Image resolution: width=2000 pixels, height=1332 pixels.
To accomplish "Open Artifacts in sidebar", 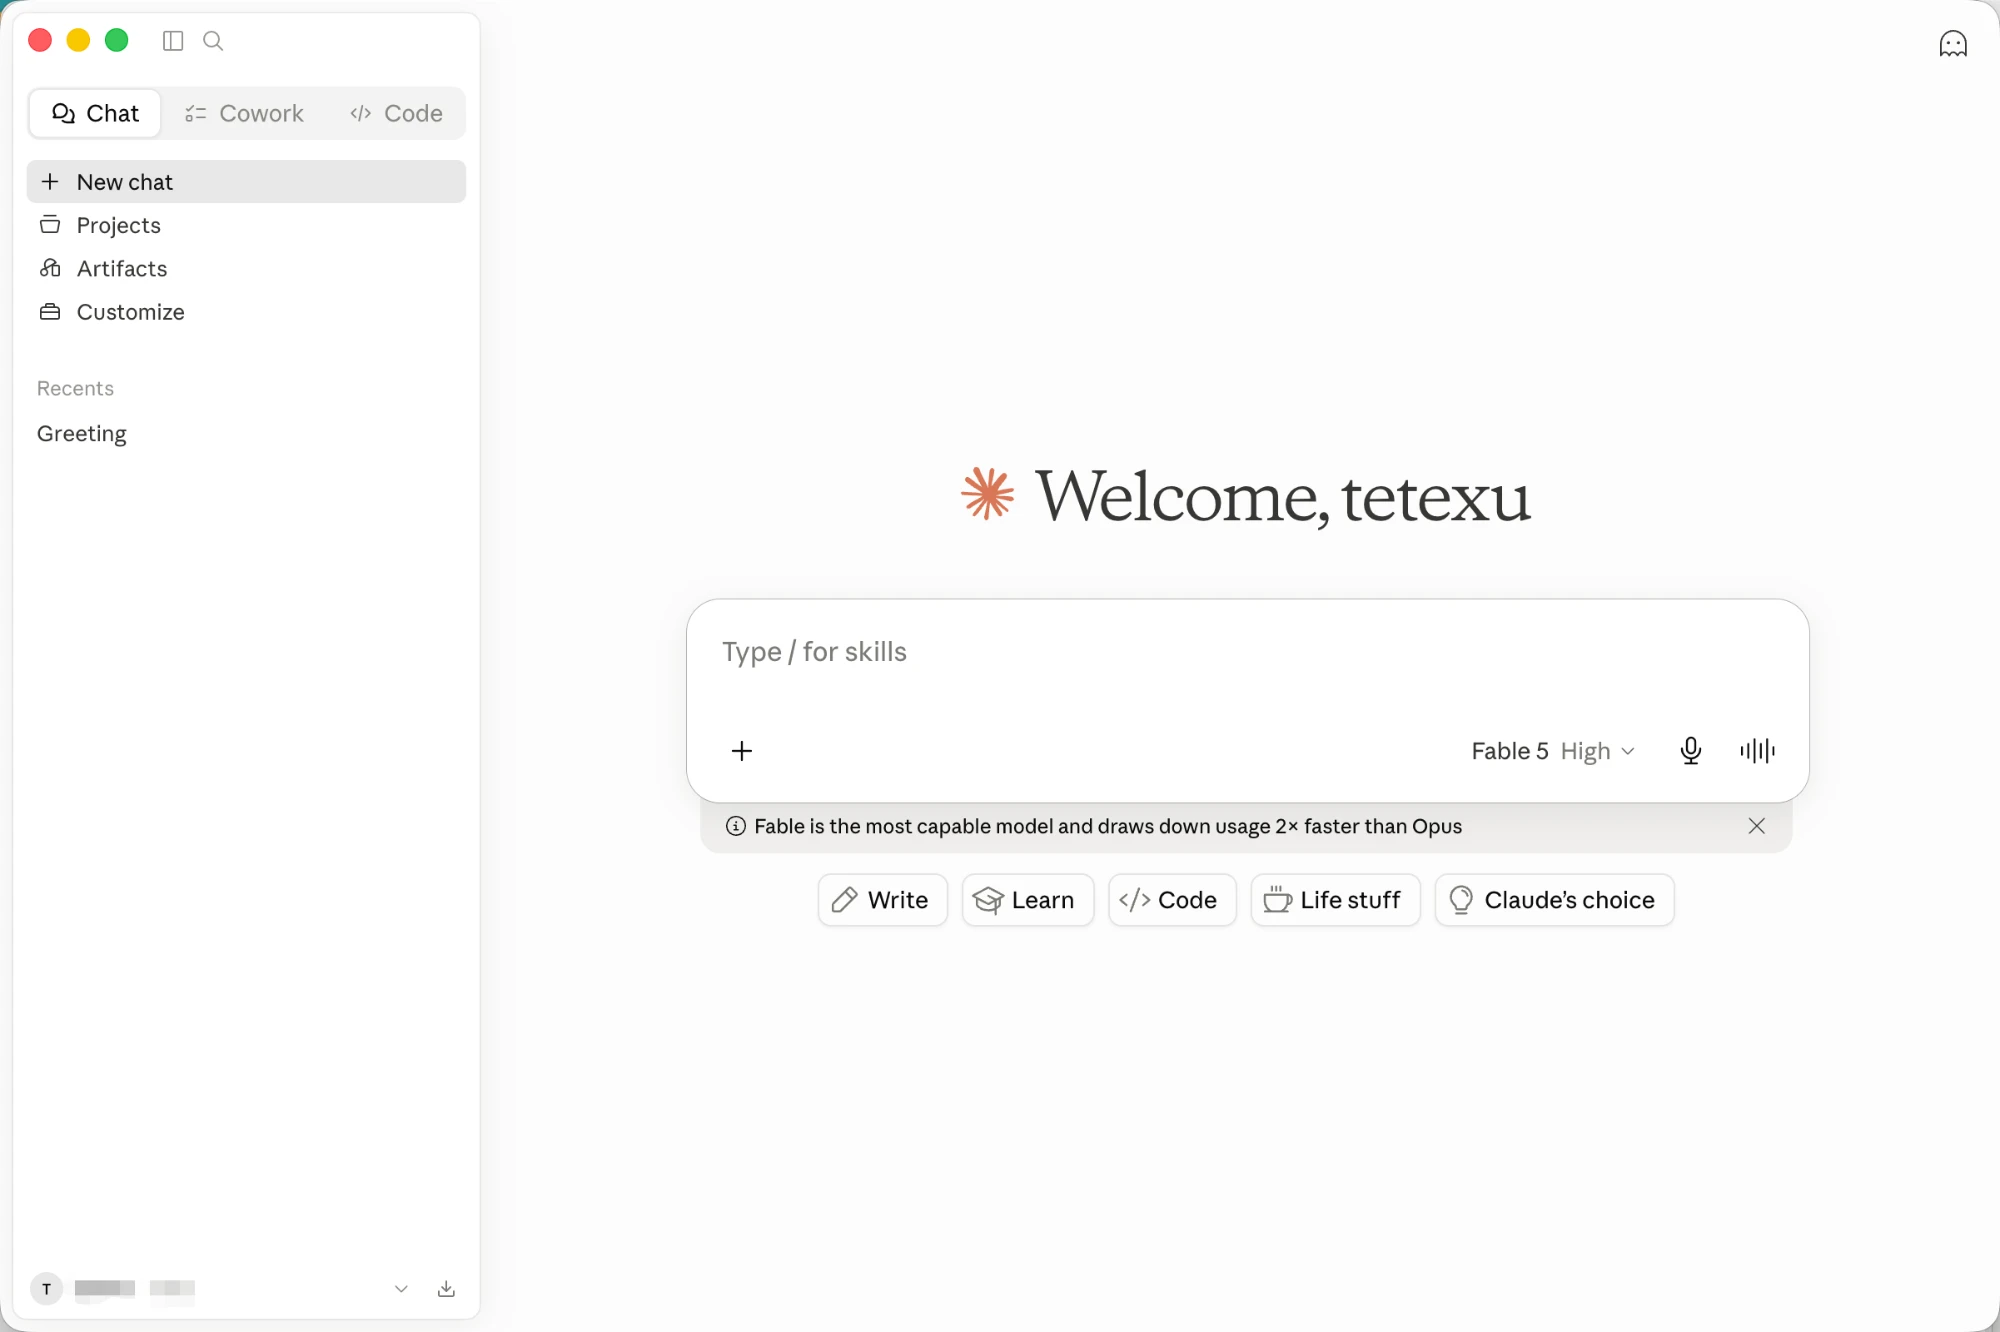I will coord(246,268).
